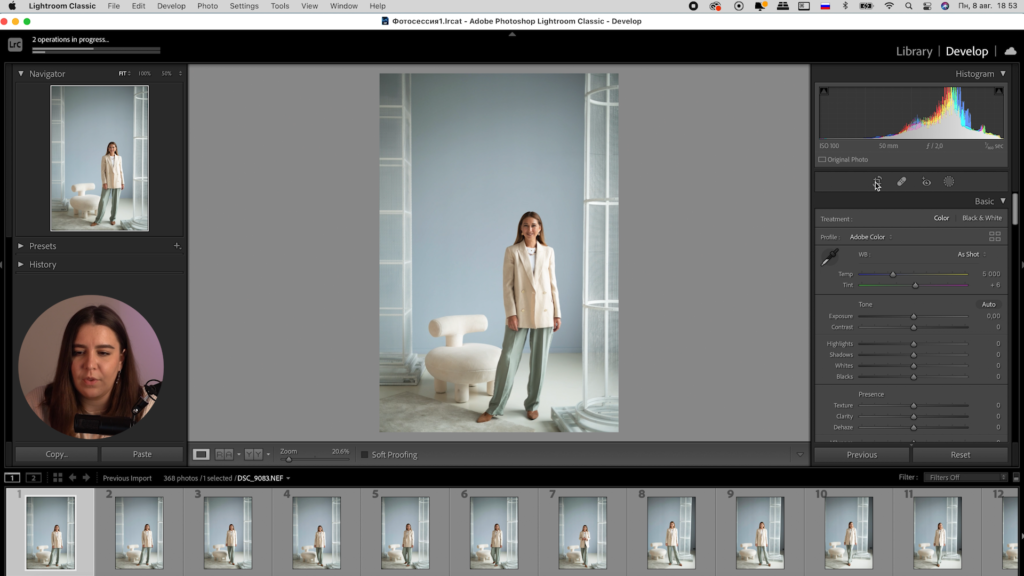Click the Auto tone button

pos(988,304)
